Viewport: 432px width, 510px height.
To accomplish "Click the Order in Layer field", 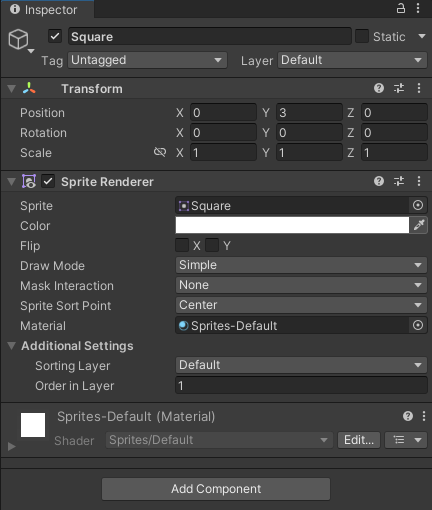I will pyautogui.click(x=301, y=385).
